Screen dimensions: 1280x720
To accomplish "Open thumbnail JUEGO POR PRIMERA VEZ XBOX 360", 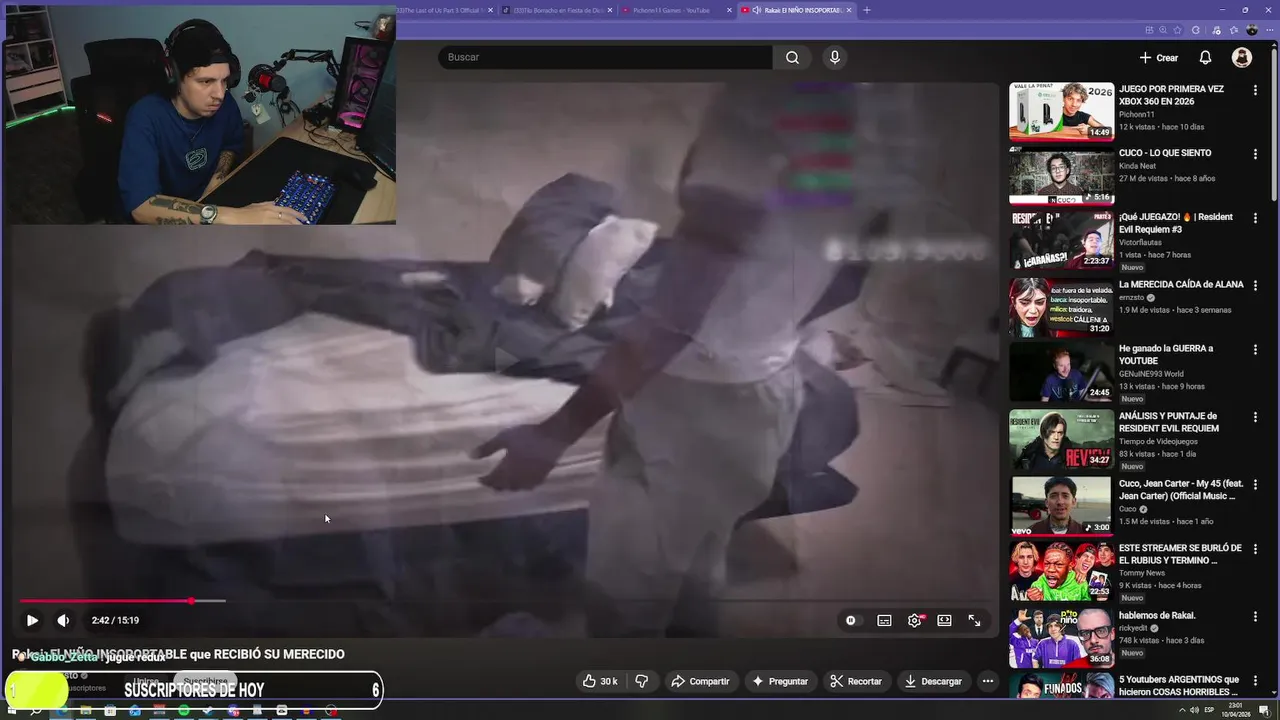I will click(x=1061, y=111).
